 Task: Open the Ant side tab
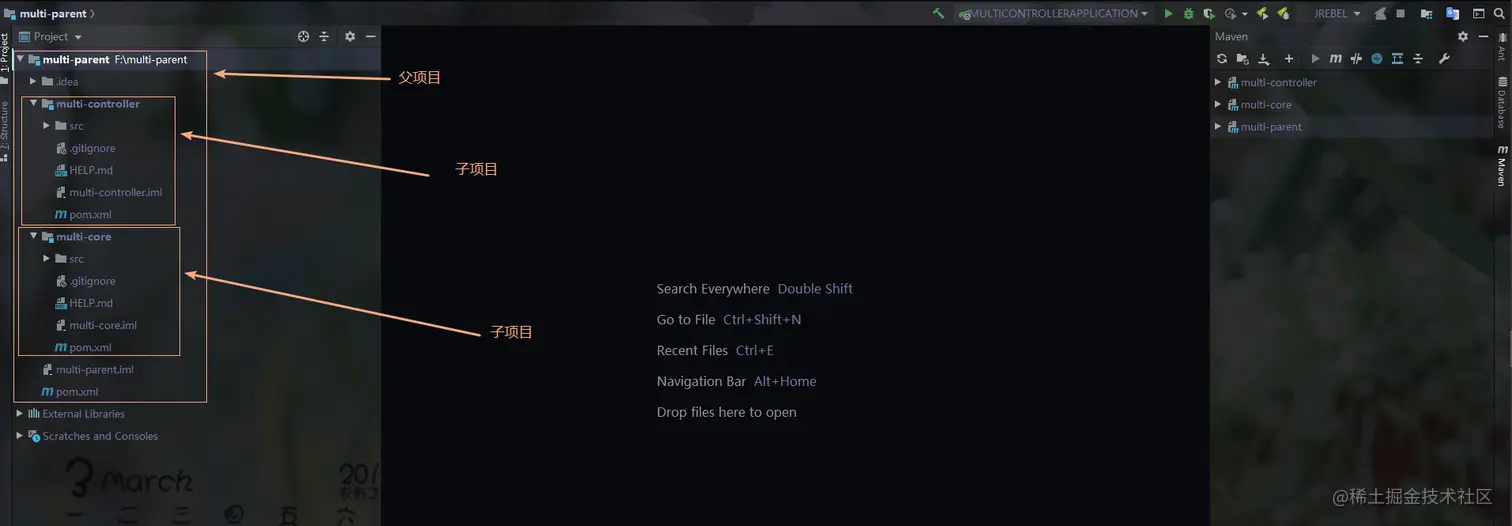pos(1502,45)
